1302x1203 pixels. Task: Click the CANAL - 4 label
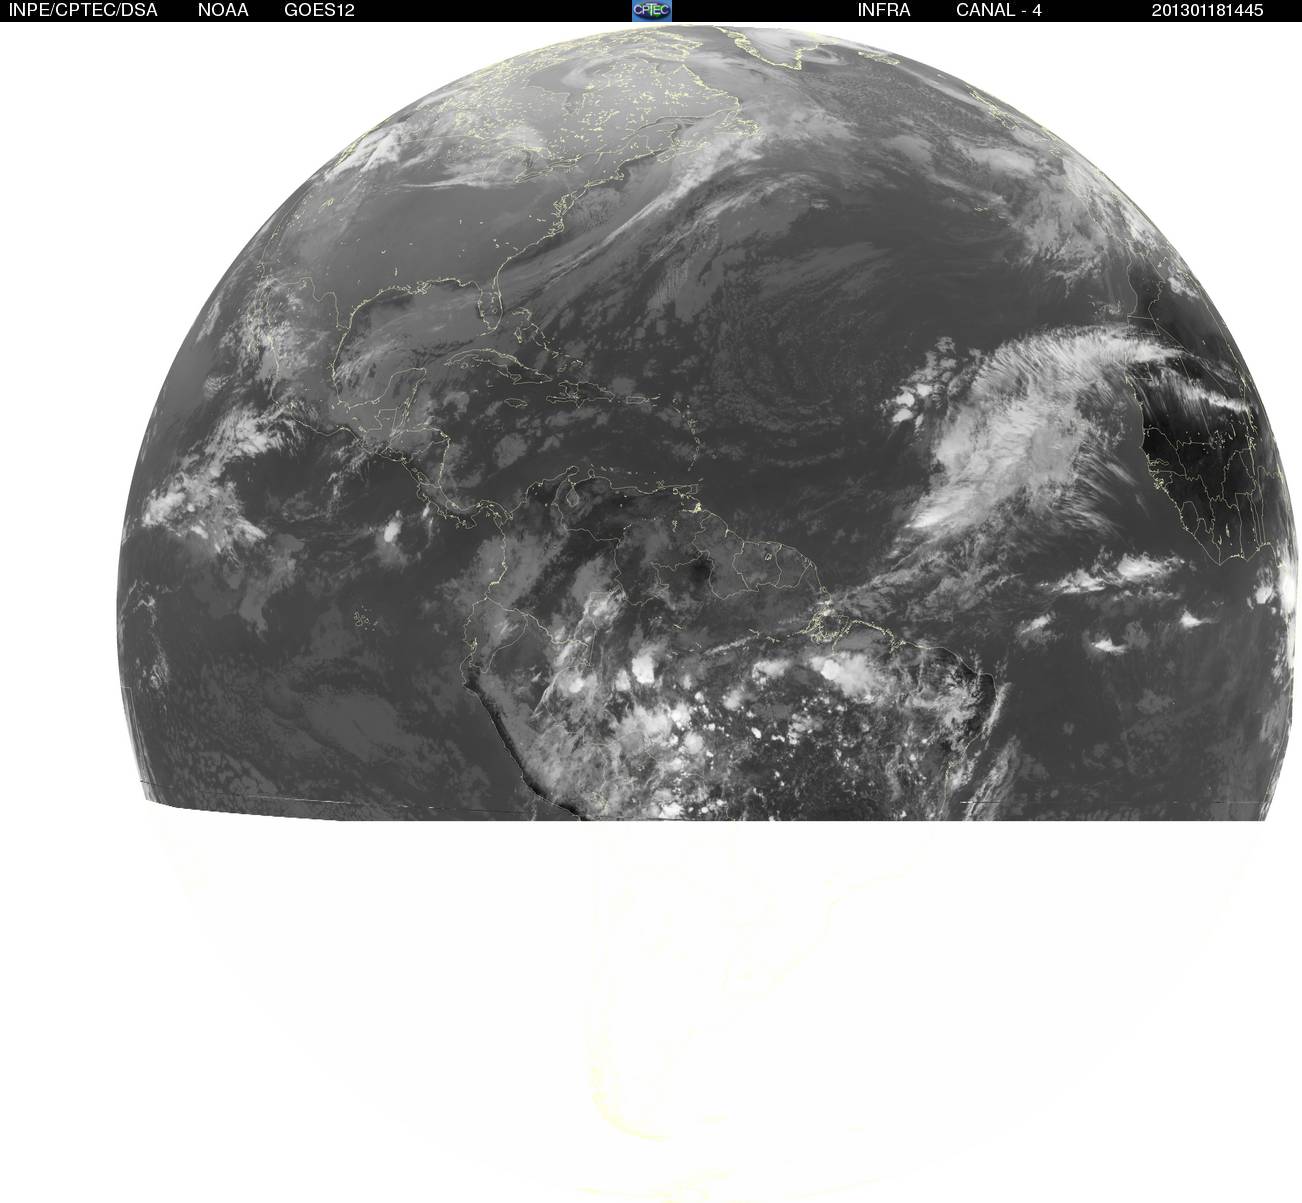point(999,10)
